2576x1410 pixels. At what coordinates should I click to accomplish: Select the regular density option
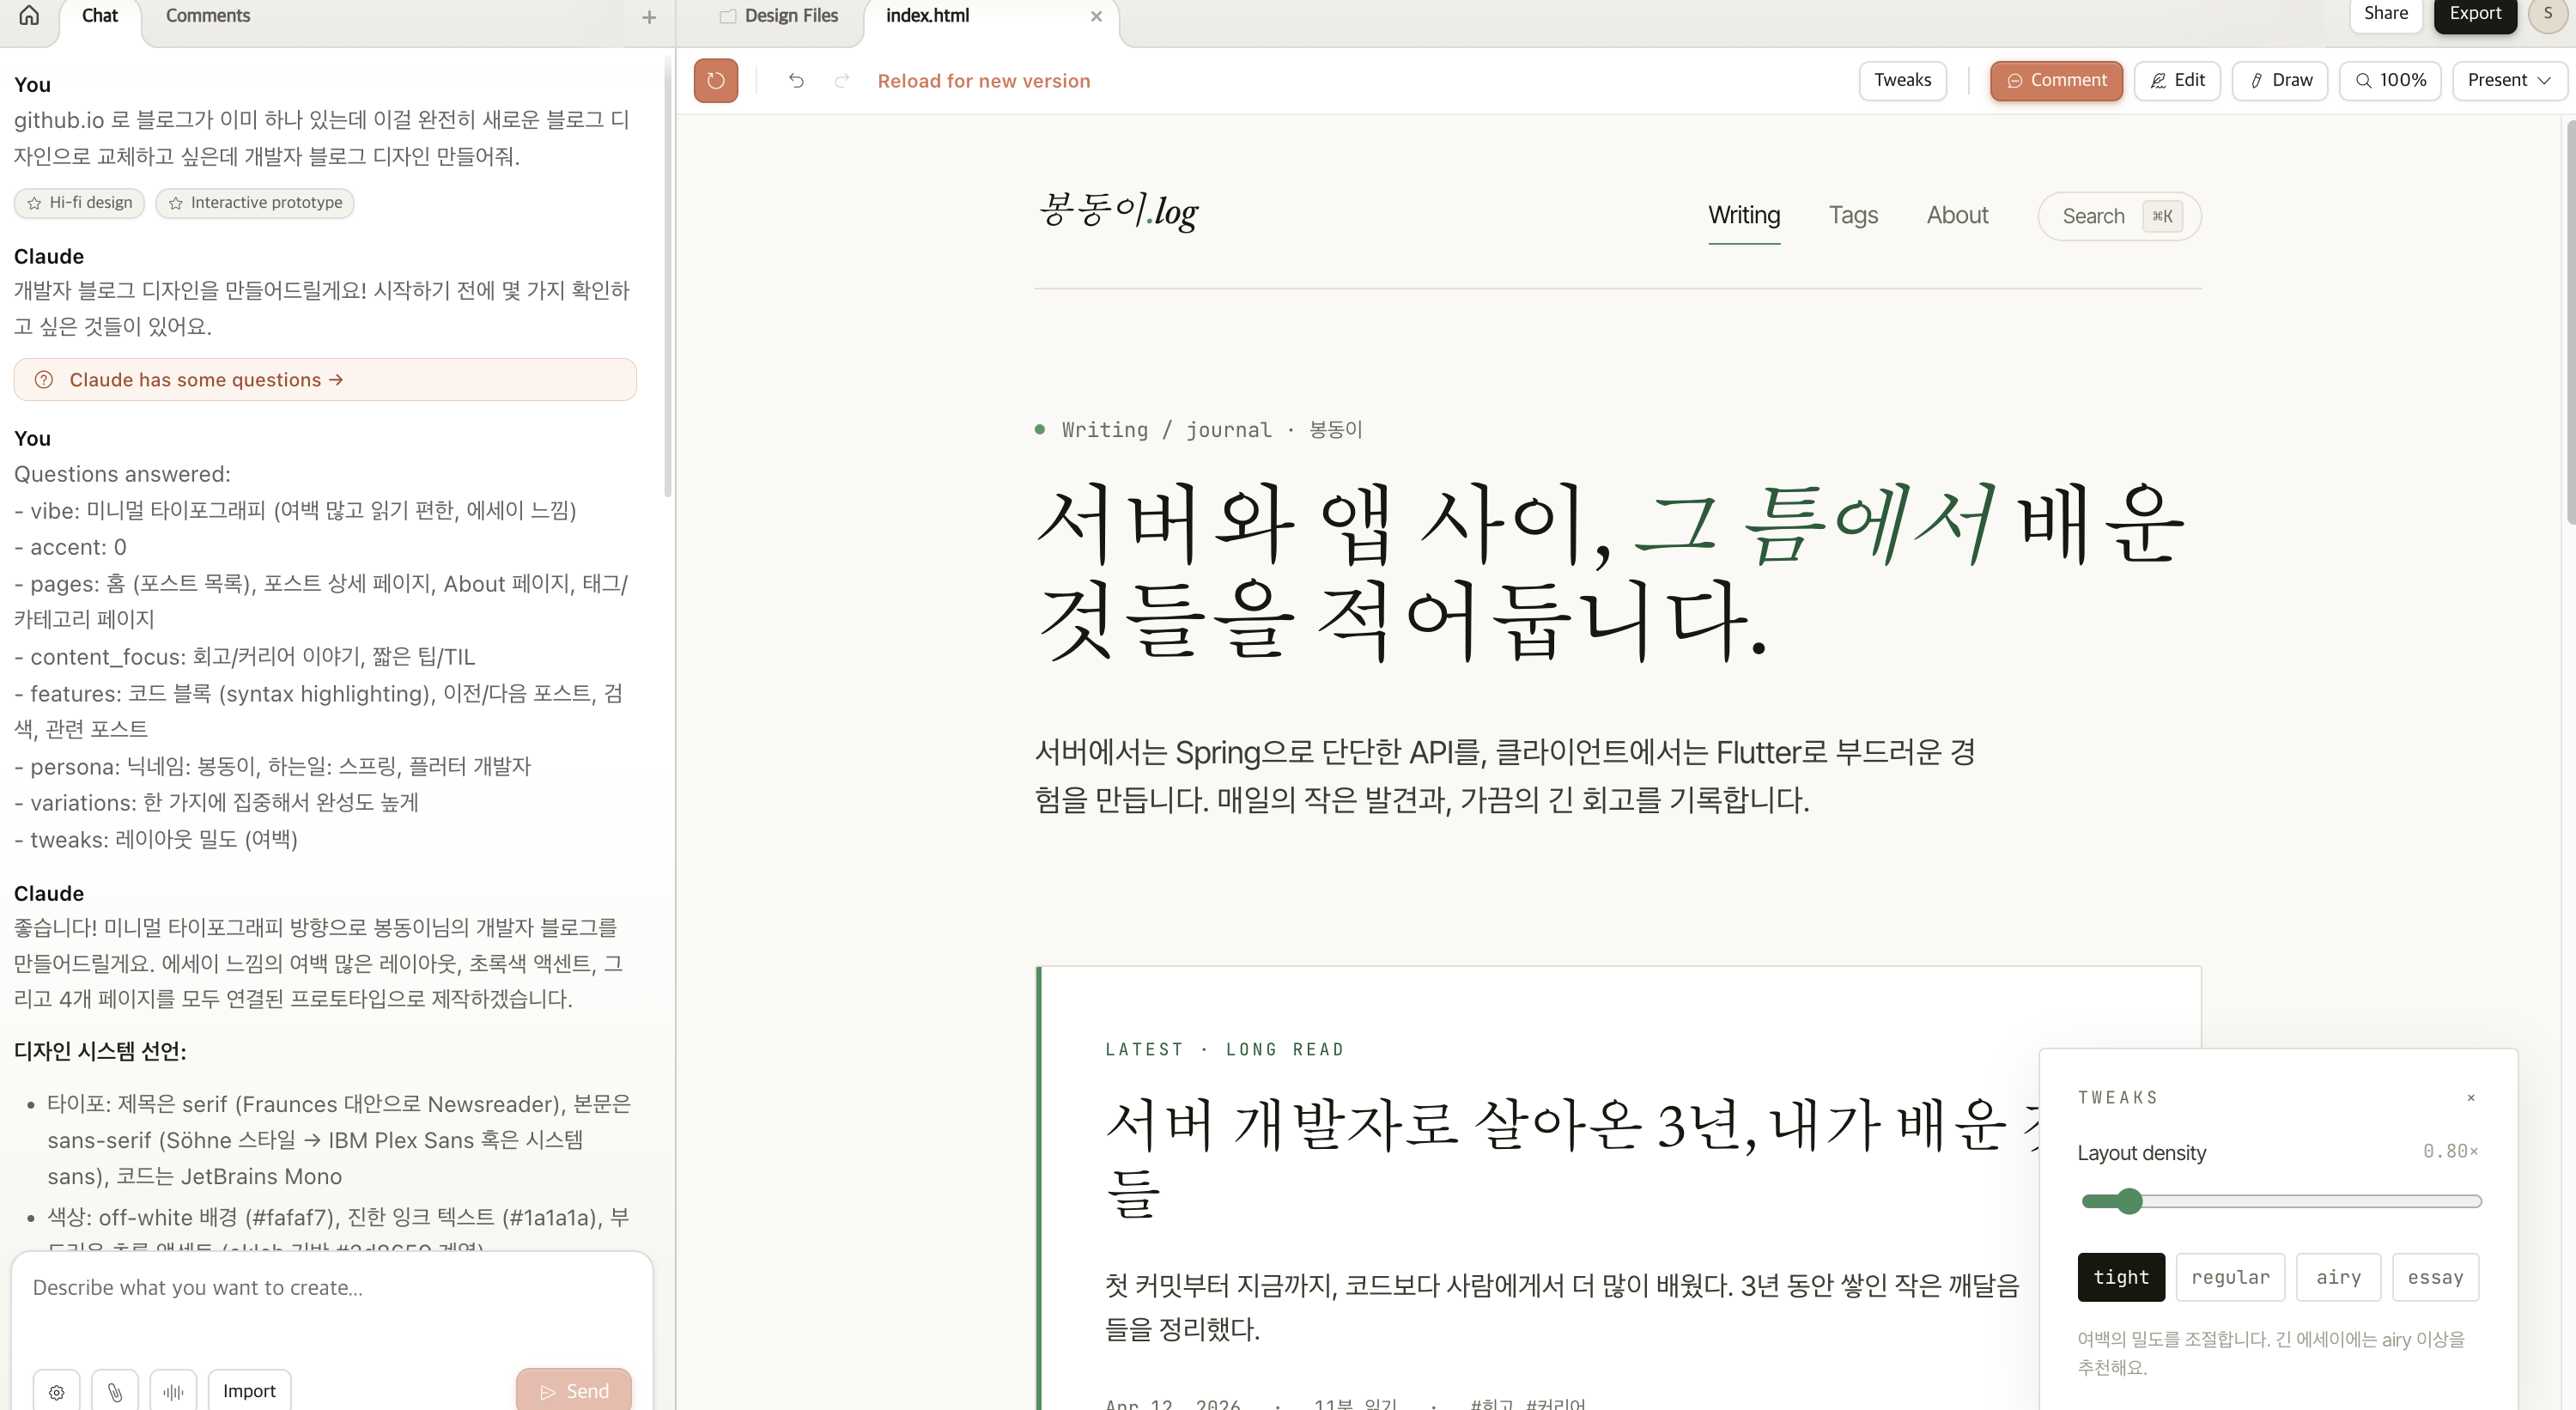click(x=2230, y=1277)
